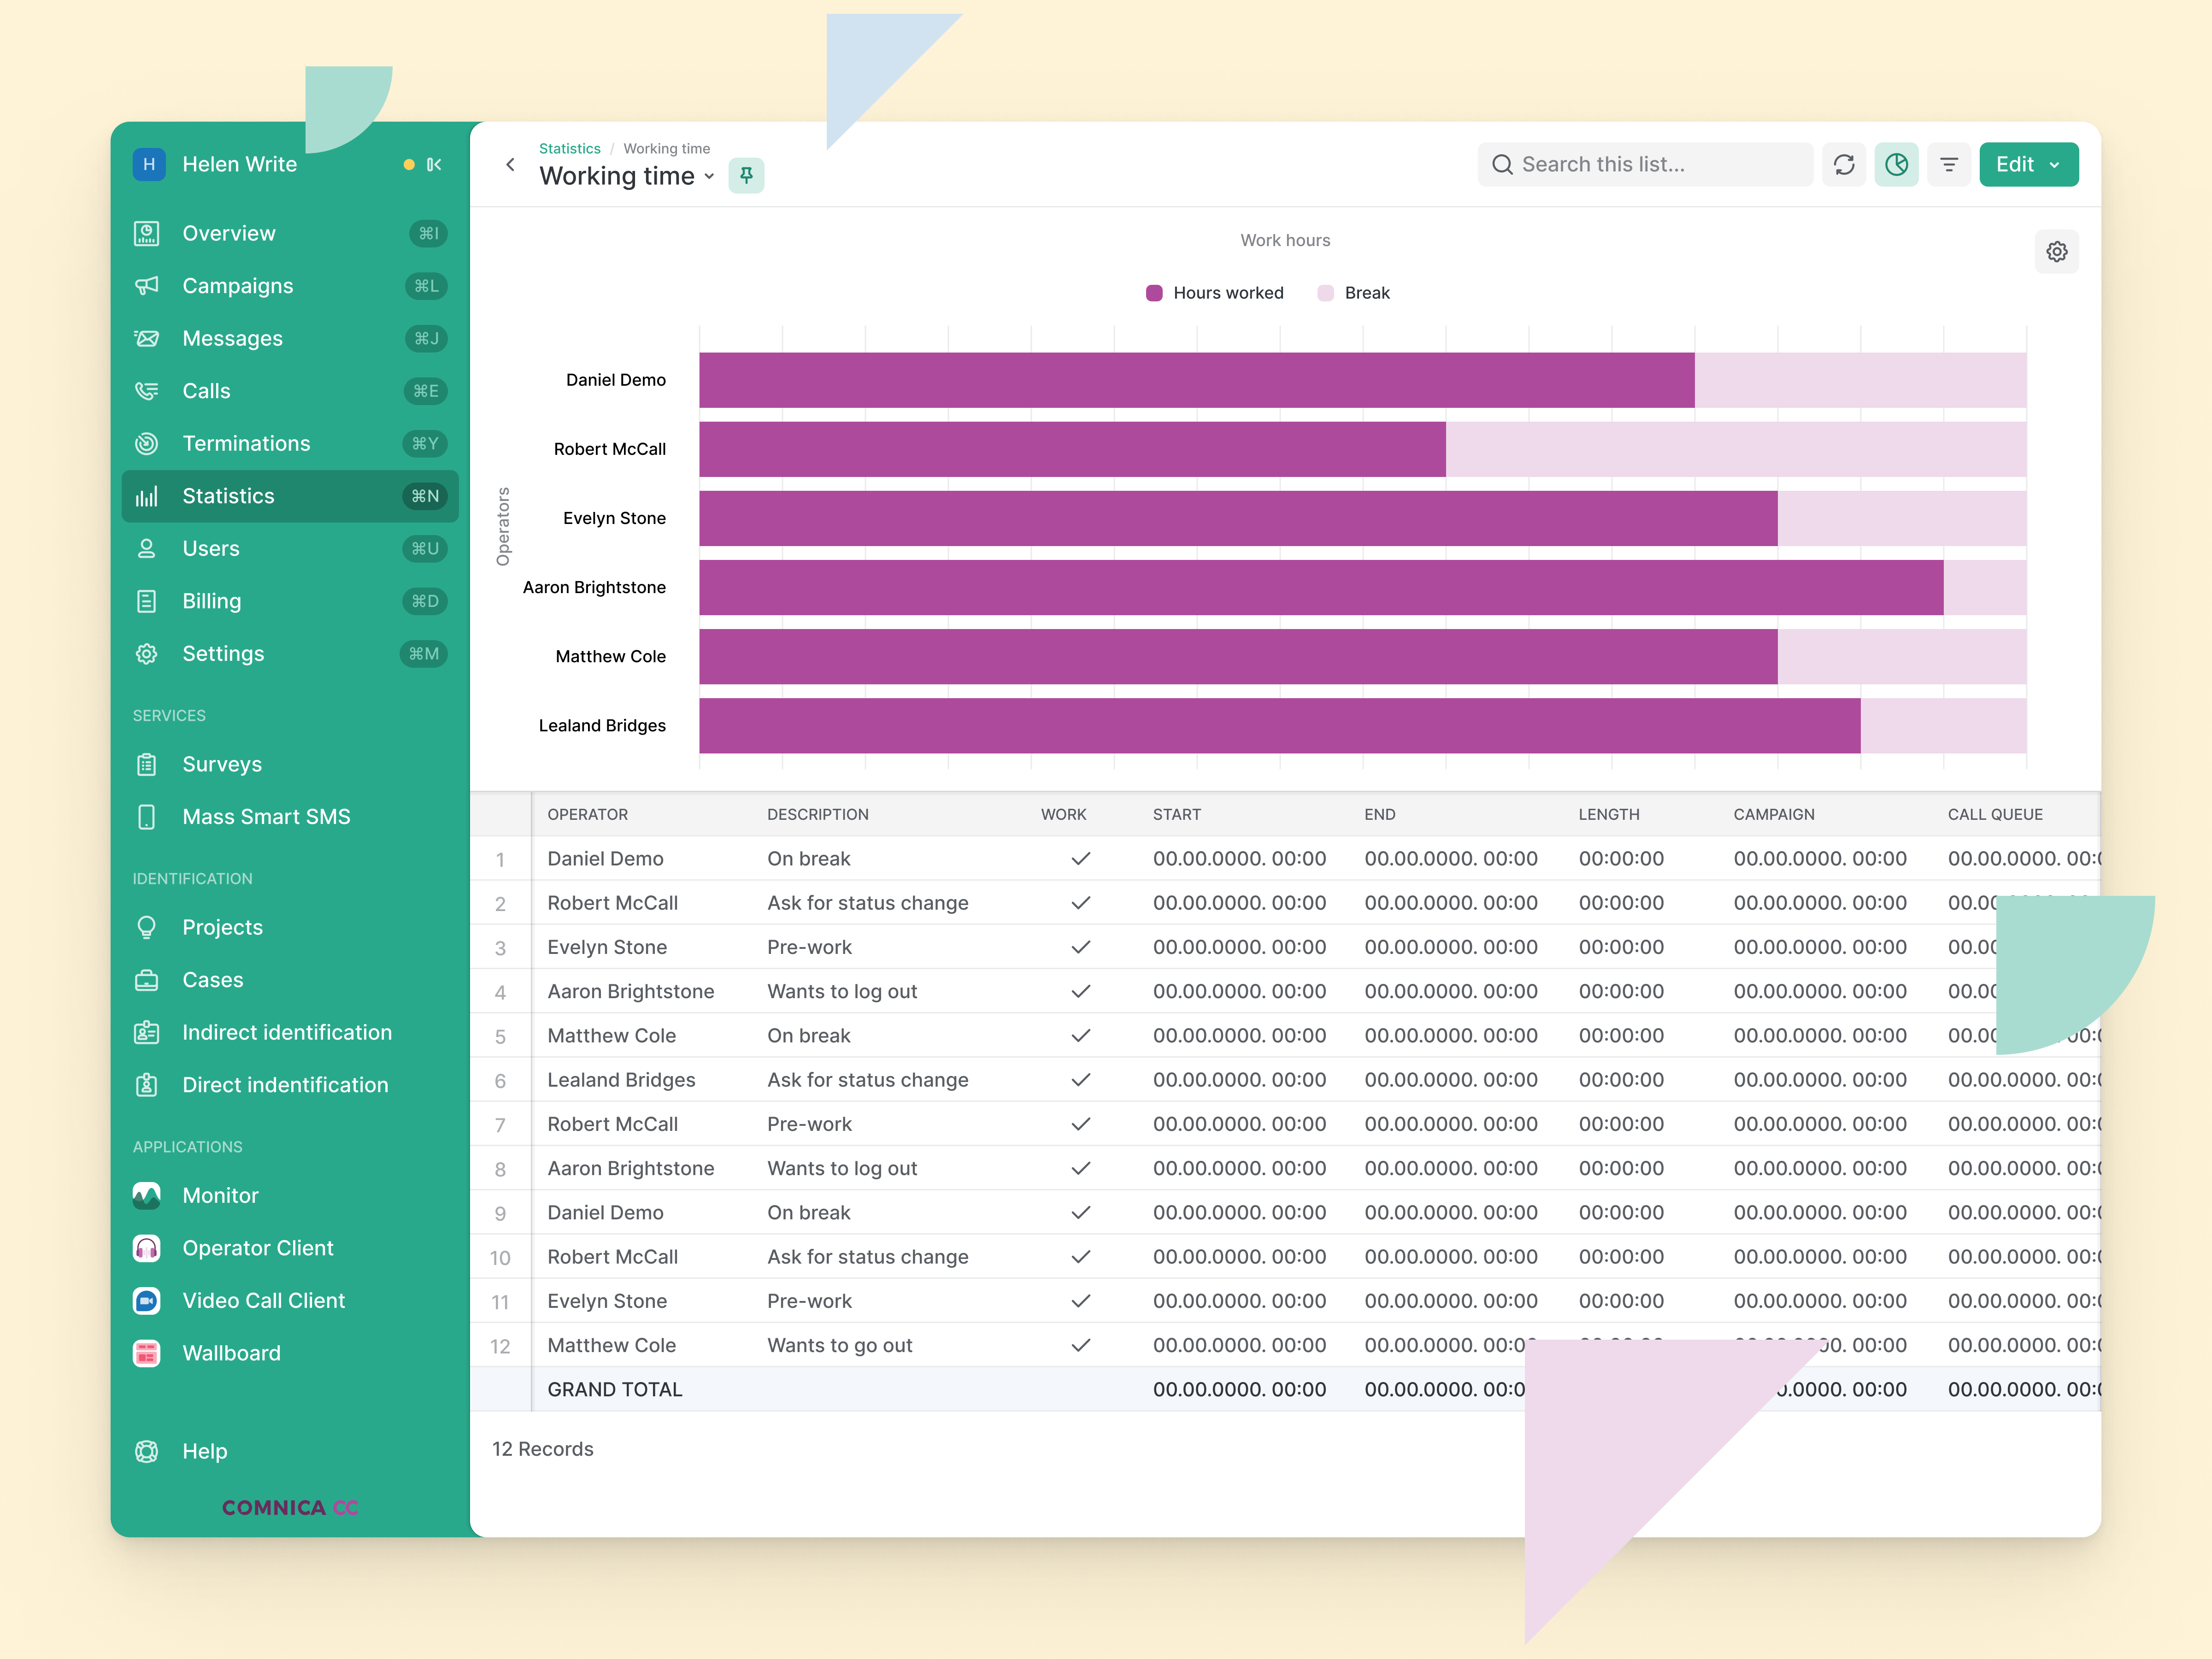This screenshot has width=2212, height=1659.
Task: Collapse sidebar with the collapse icon
Action: pos(434,165)
